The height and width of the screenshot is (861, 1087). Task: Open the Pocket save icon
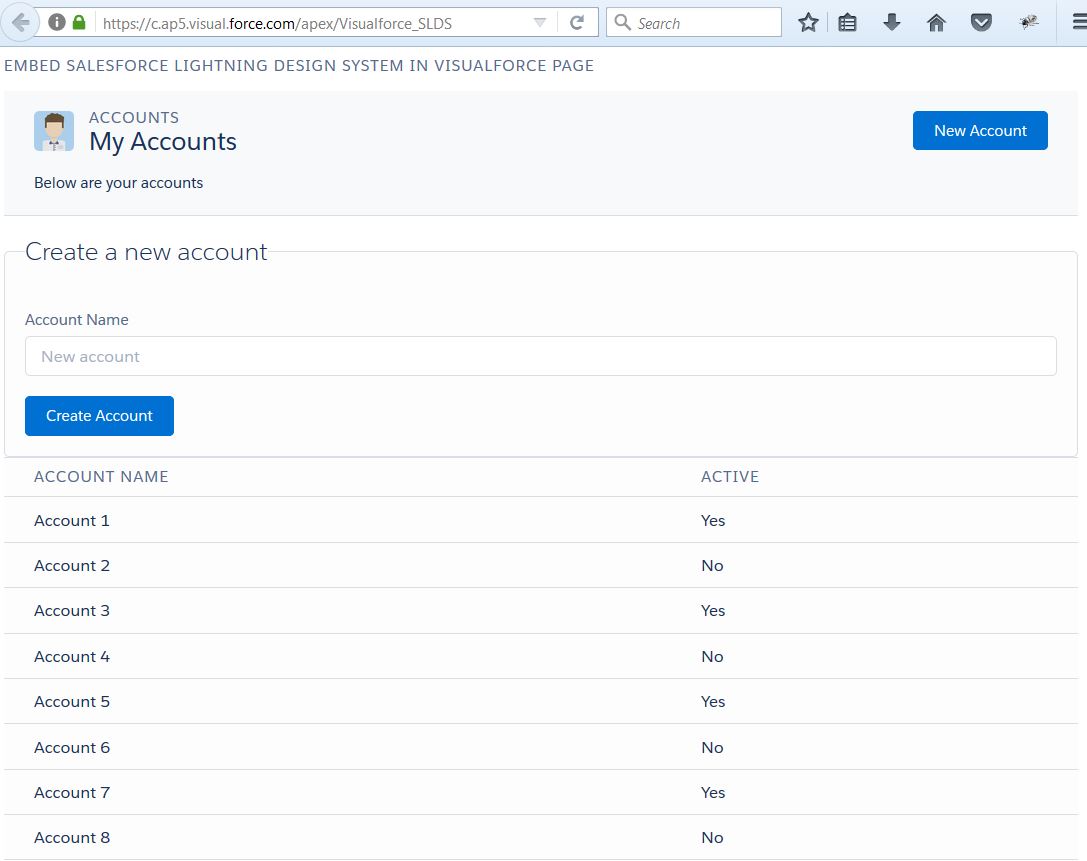[981, 21]
